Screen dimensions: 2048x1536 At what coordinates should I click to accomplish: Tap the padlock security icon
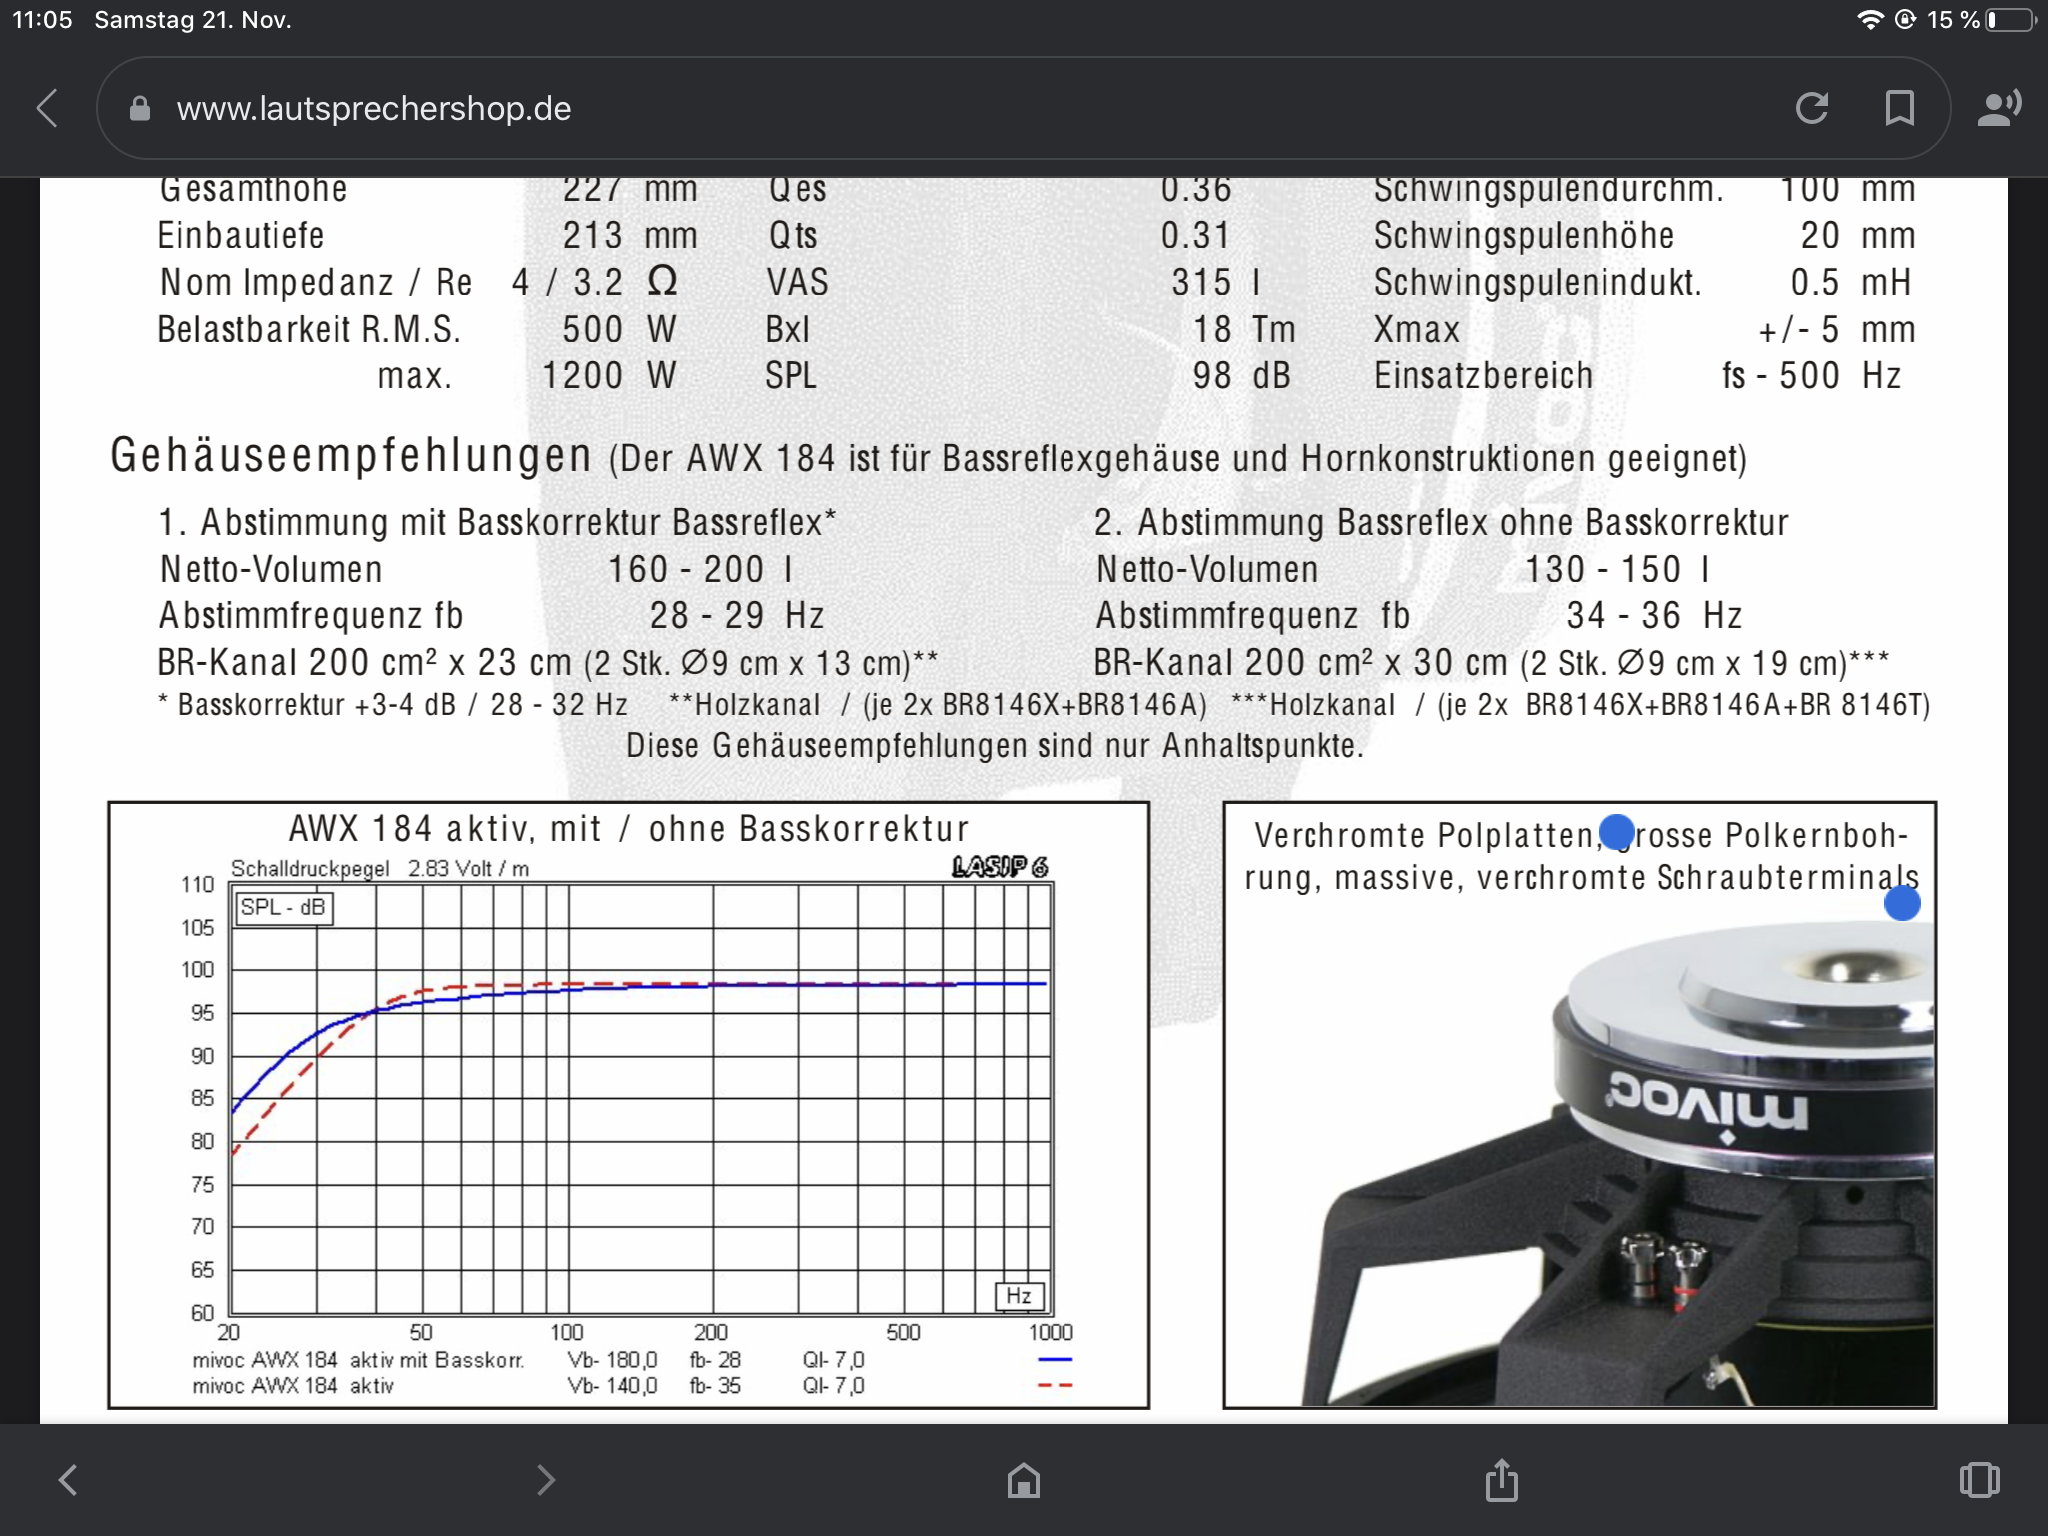click(140, 108)
